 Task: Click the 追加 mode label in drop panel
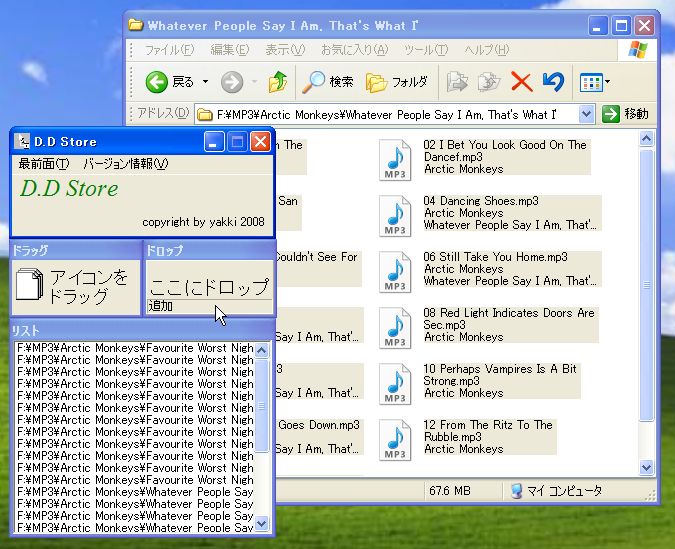click(x=161, y=306)
